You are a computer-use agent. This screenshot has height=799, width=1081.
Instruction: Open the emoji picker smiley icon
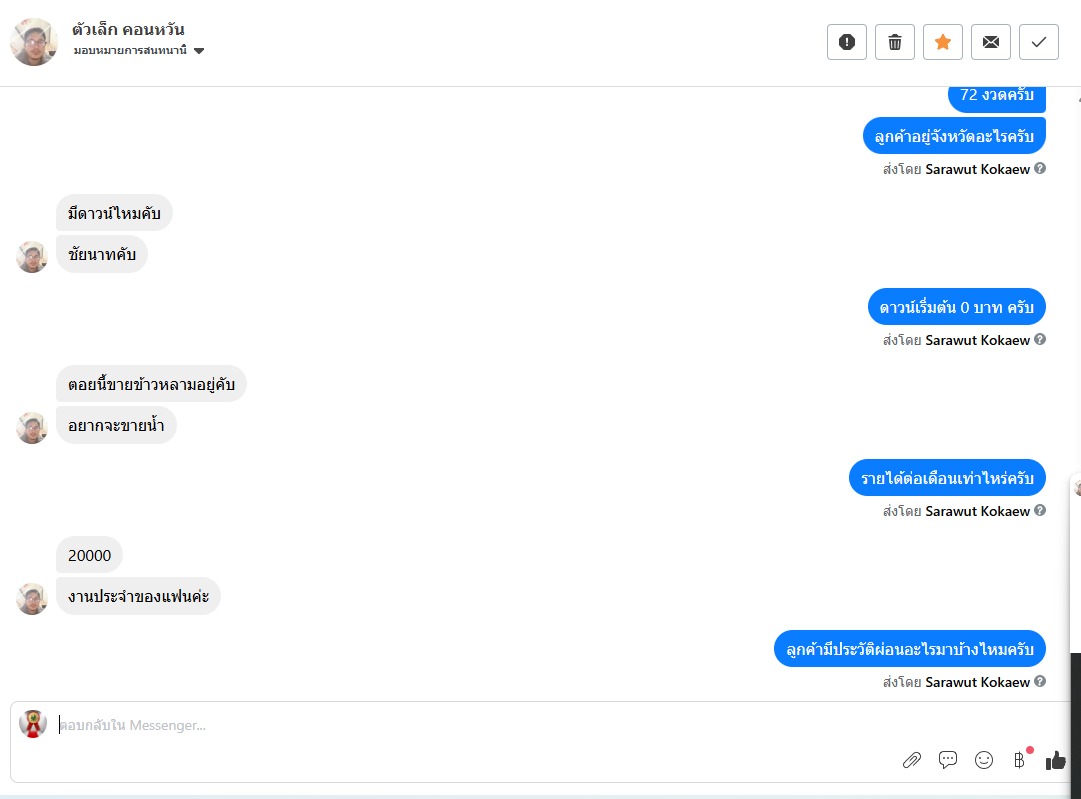984,760
